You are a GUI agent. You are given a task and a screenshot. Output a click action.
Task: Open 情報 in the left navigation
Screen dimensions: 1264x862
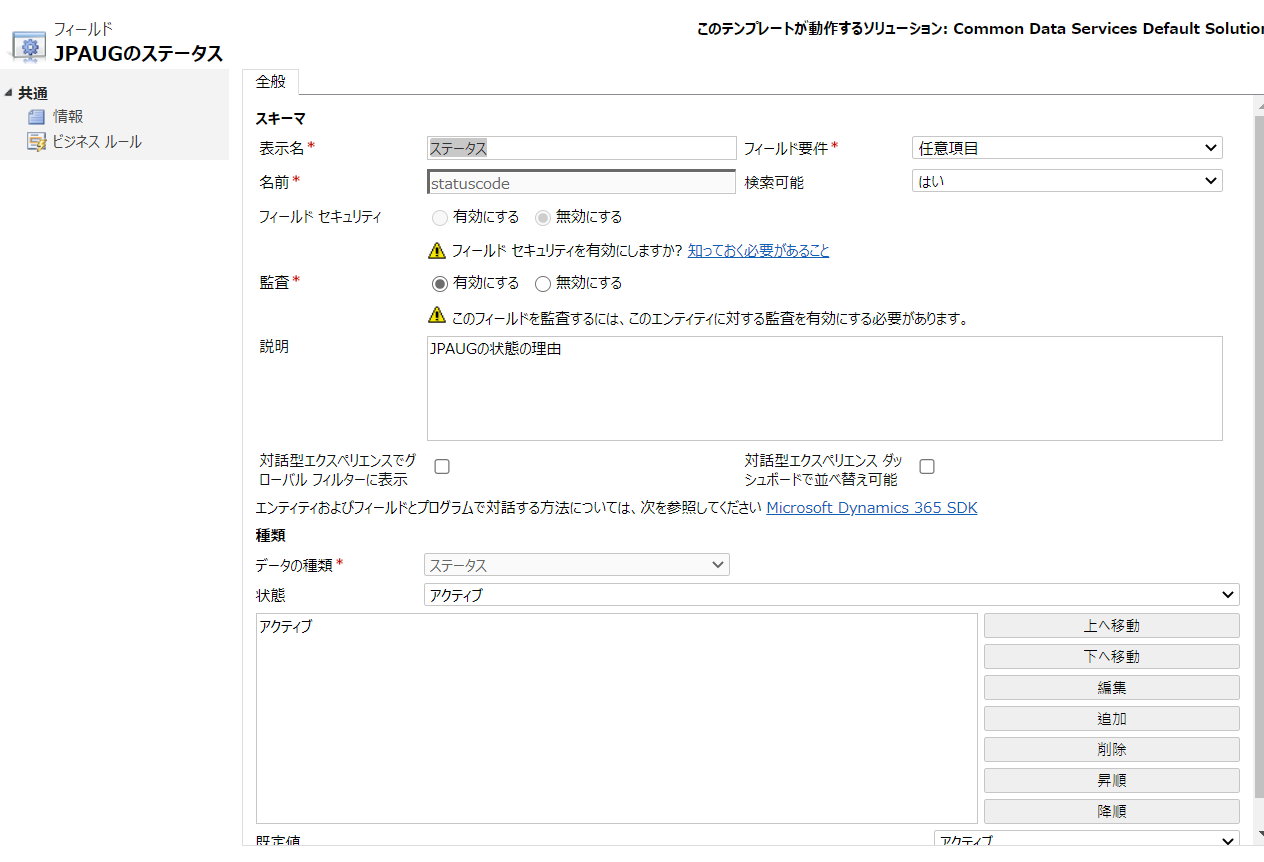point(68,117)
